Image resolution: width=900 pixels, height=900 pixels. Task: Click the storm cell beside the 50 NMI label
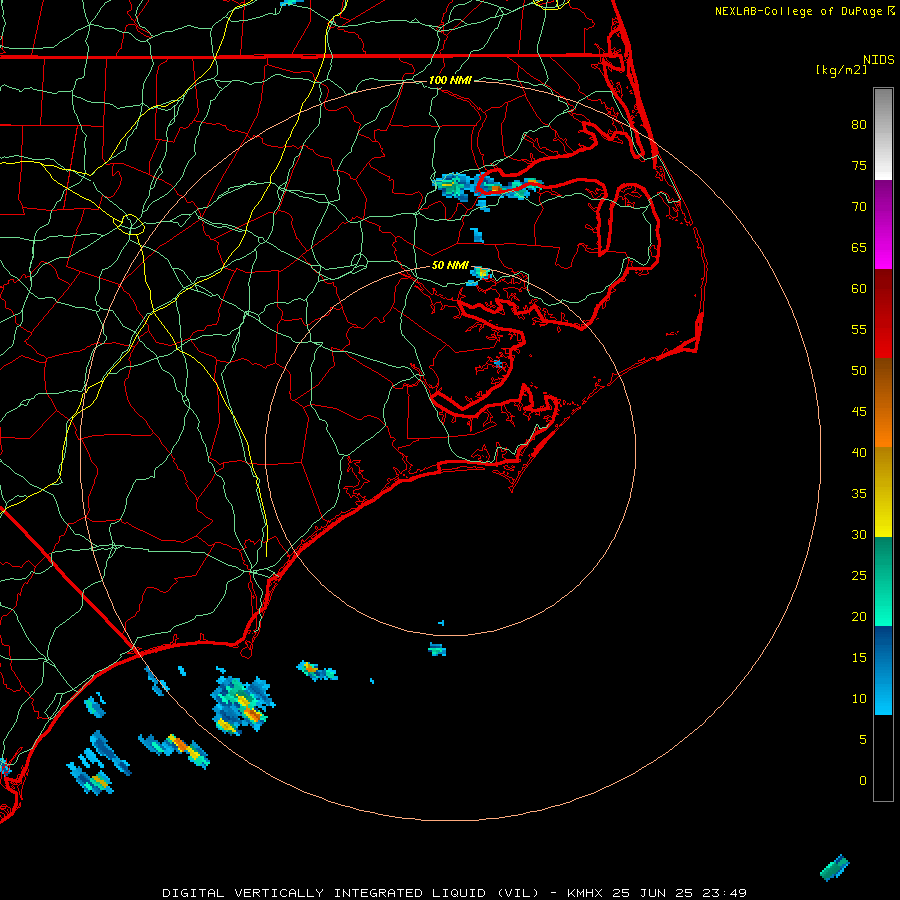click(x=480, y=275)
